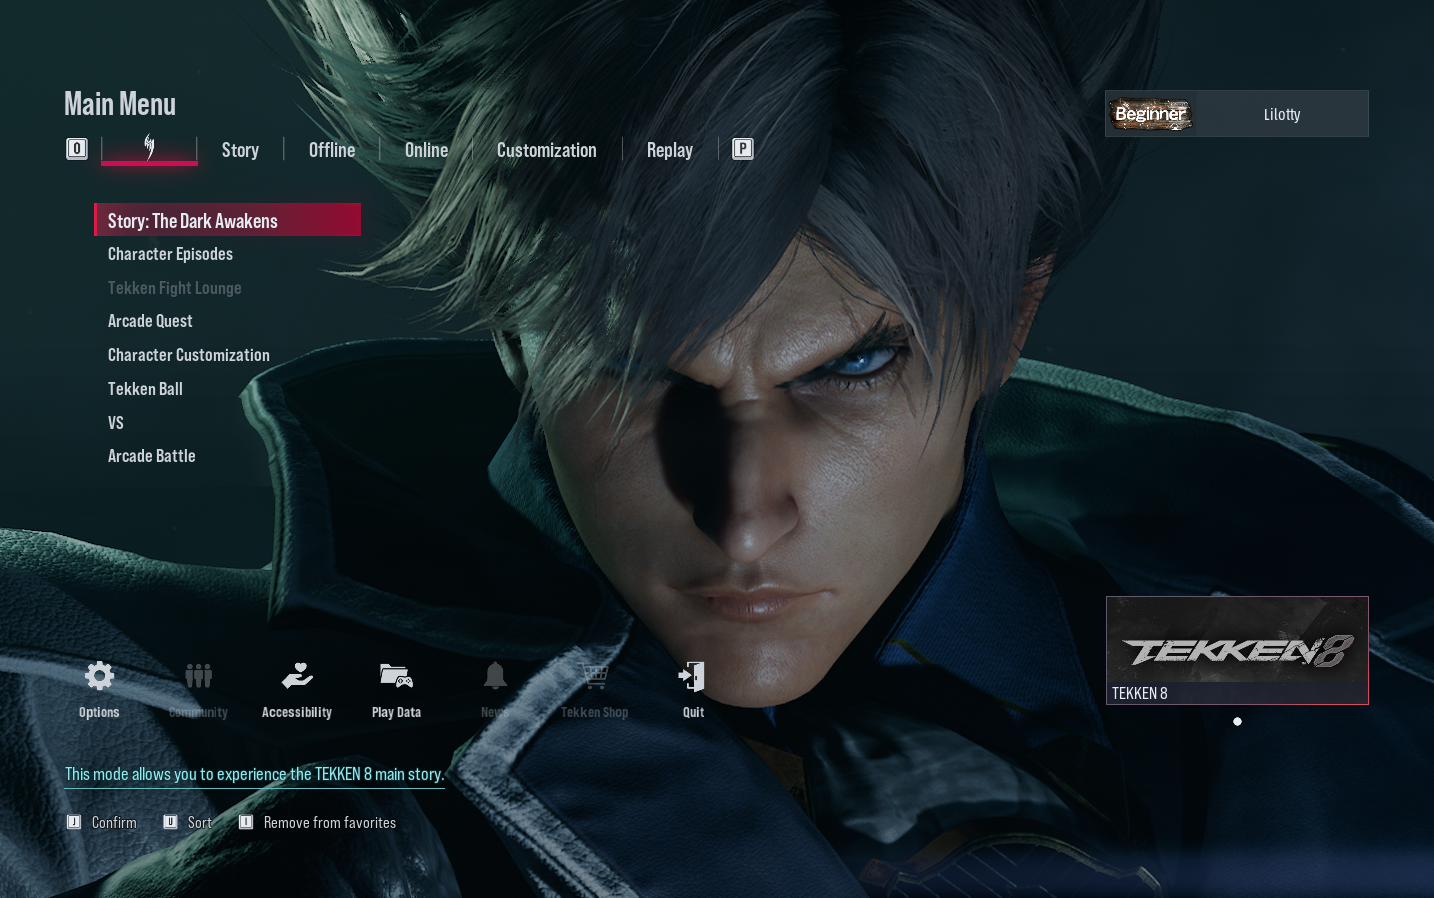Image resolution: width=1434 pixels, height=898 pixels.
Task: Switch to the Replay tab
Action: tap(670, 150)
